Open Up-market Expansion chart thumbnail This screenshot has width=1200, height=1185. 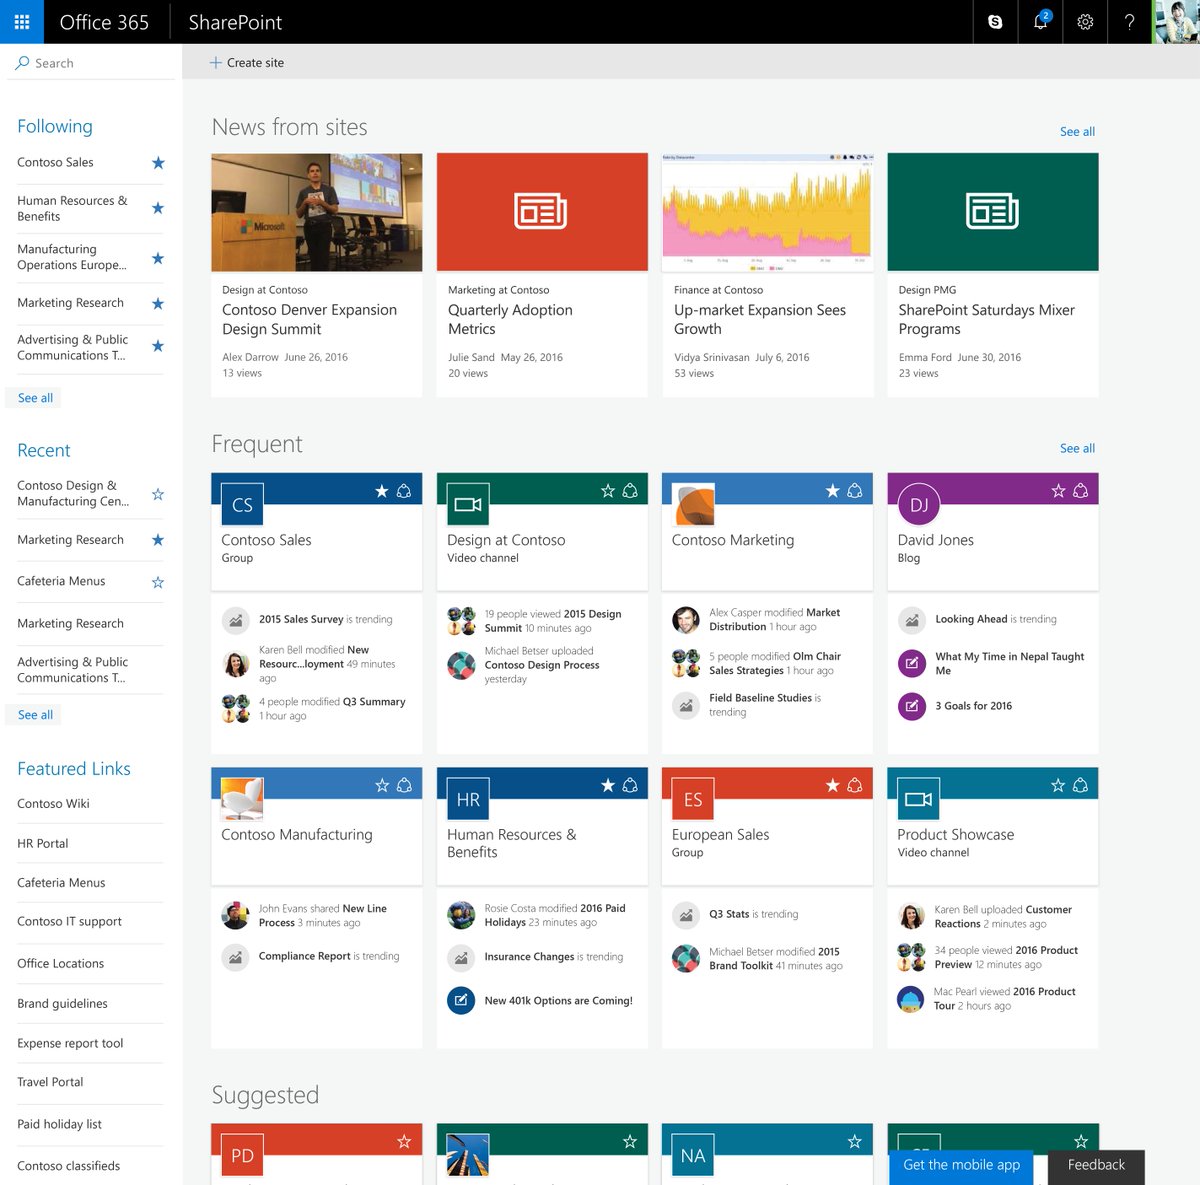pos(767,212)
